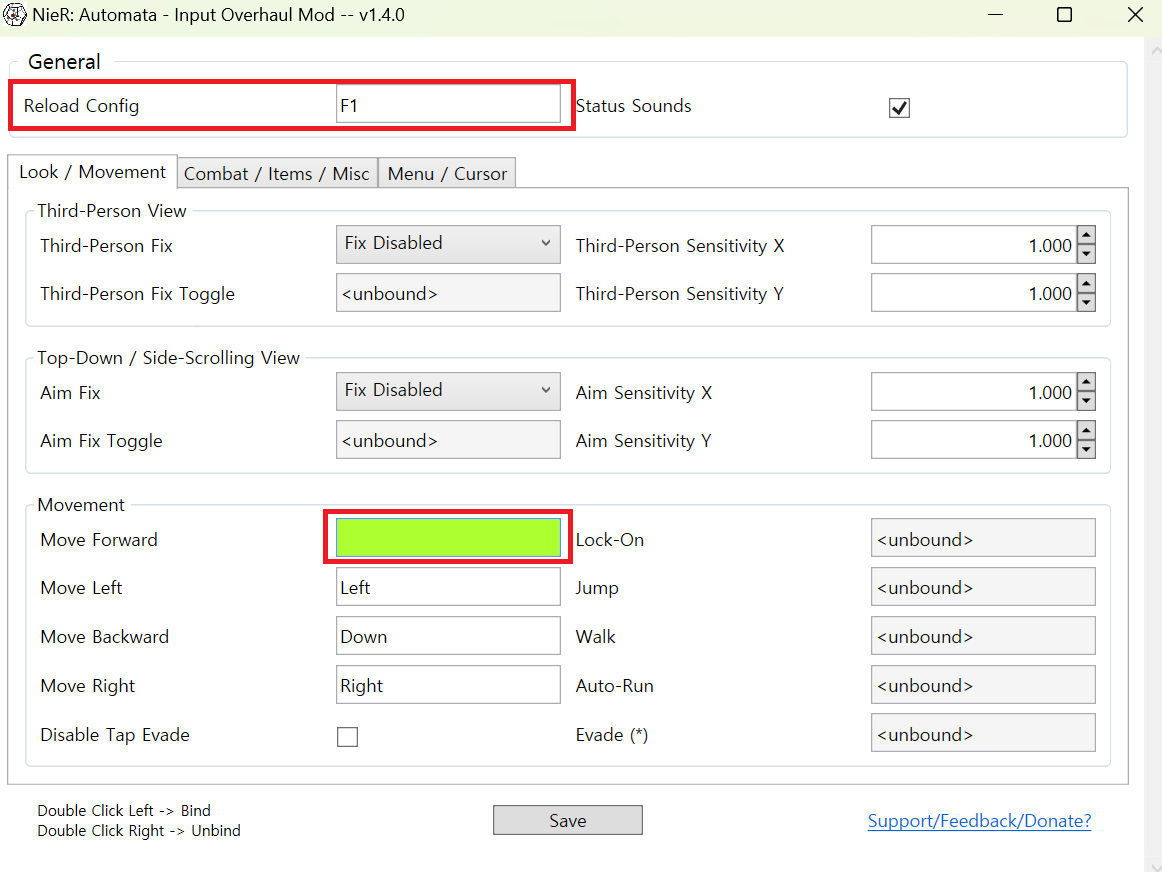Select the Third-Person Fix Toggle binding field
Screen dimensions: 1162x872
(x=448, y=293)
